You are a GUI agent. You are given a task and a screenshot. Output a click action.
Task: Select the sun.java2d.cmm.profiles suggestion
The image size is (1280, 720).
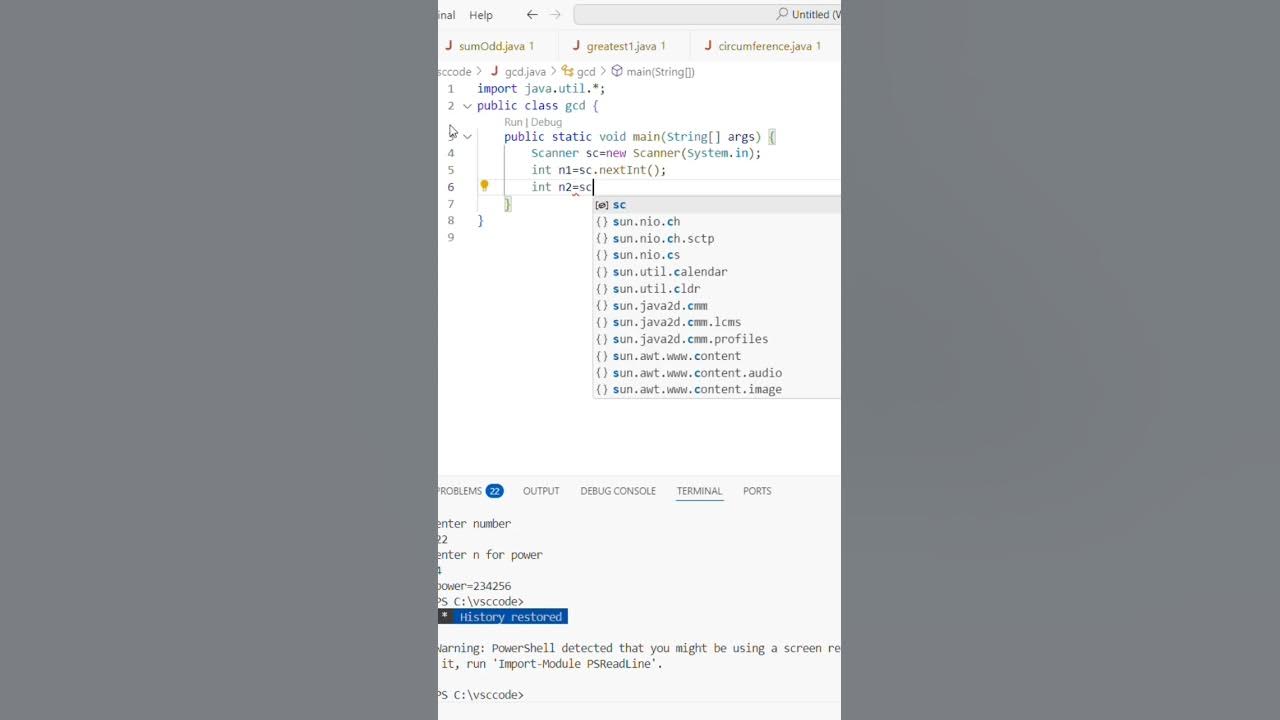pyautogui.click(x=717, y=339)
